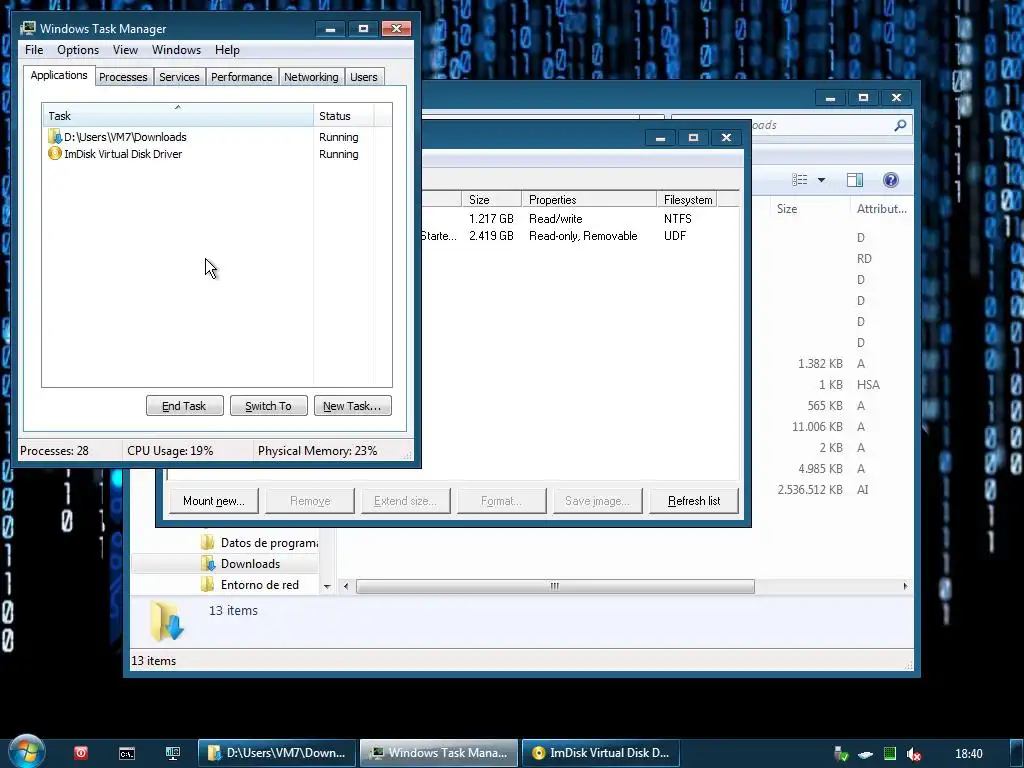The width and height of the screenshot is (1024, 768).
Task: Open the Windows menu in Task Manager
Action: [176, 50]
